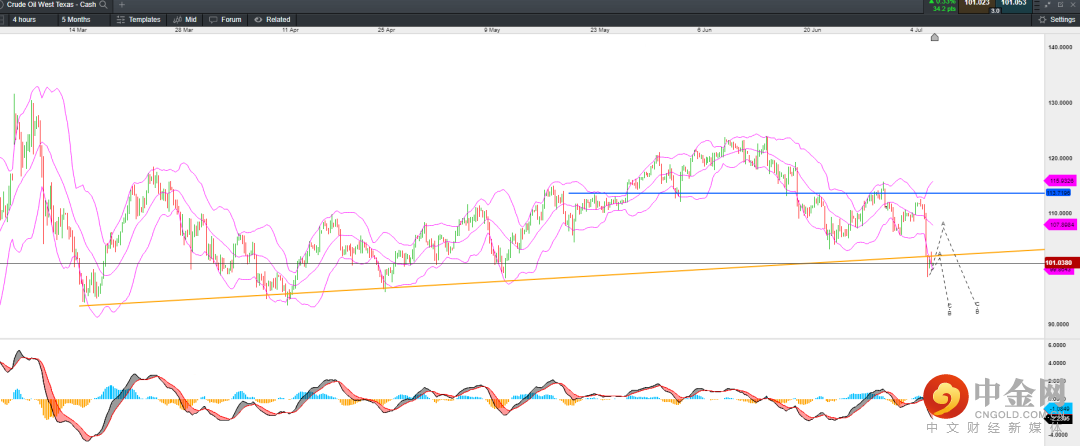This screenshot has width=1080, height=446.
Task: Click the 107.8984 middle band price label
Action: coord(1060,223)
